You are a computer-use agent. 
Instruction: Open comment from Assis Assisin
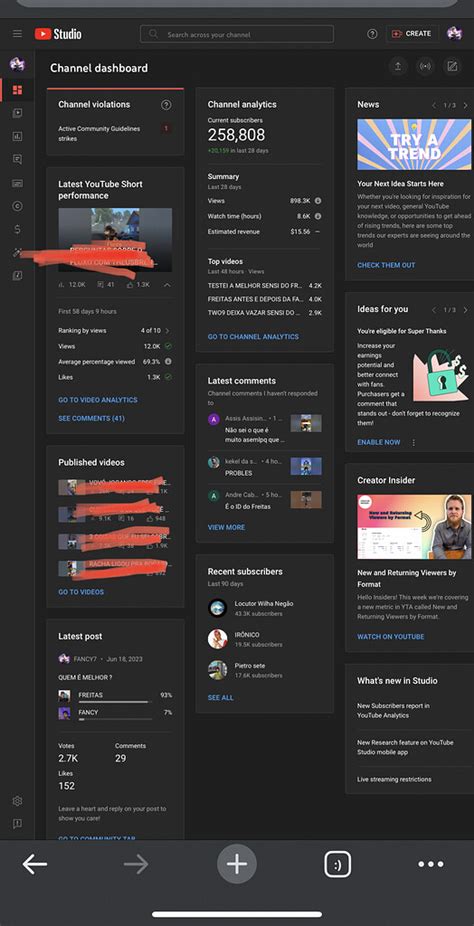coord(264,428)
